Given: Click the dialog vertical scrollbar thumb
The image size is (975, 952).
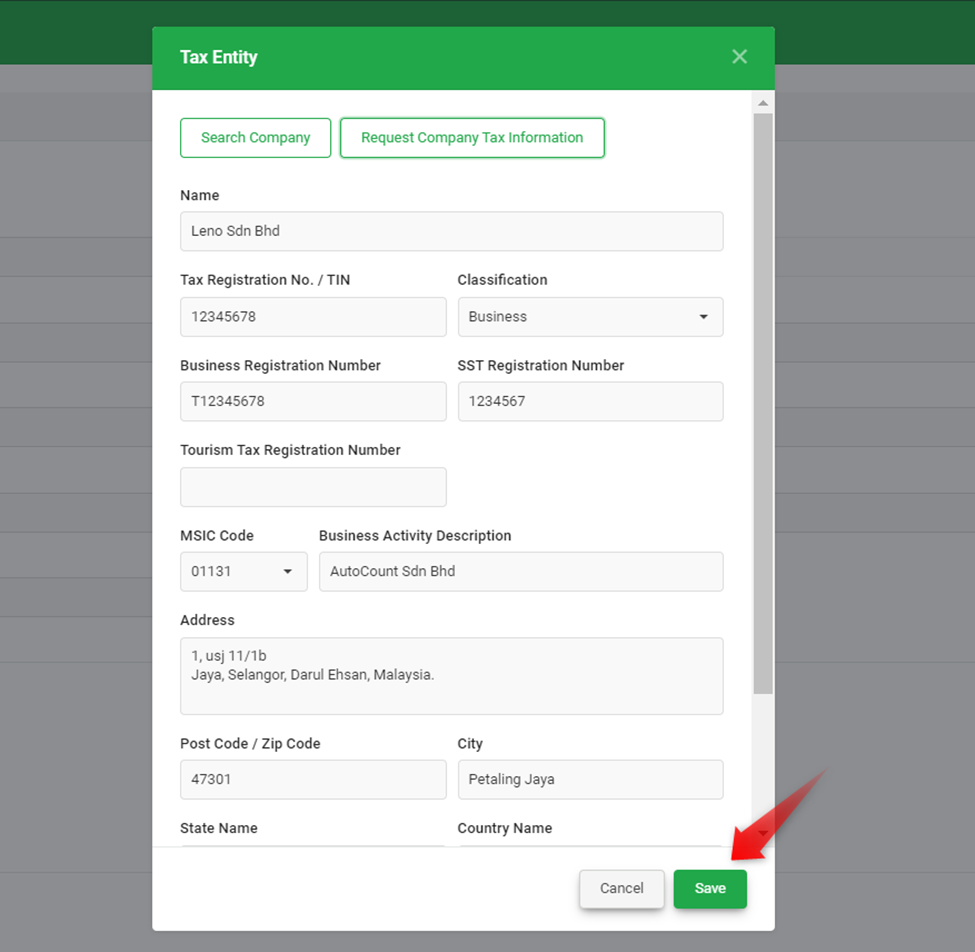Looking at the screenshot, I should 763,404.
